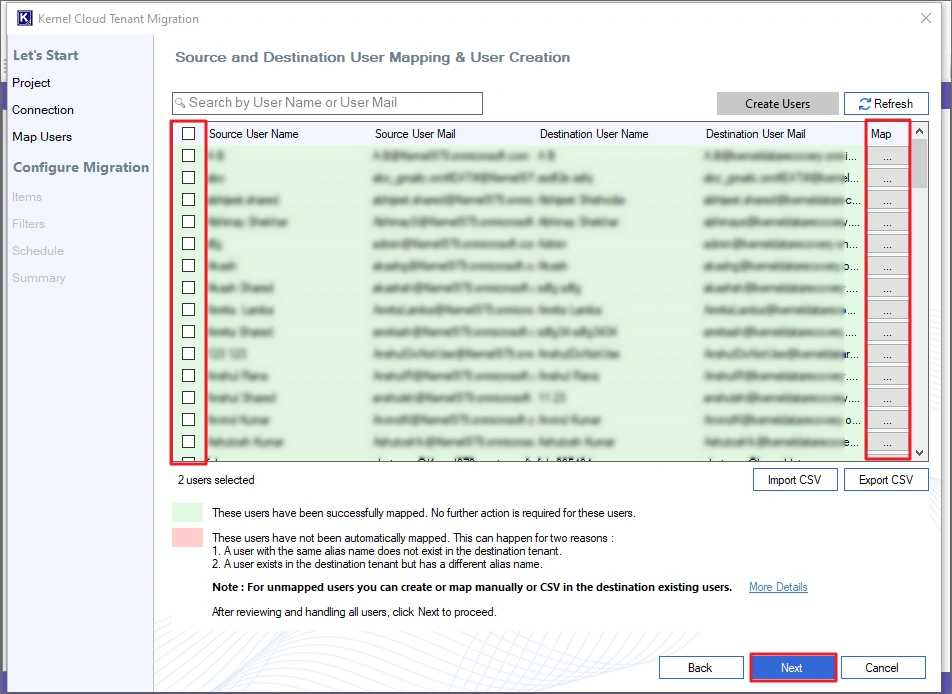Tick the select-all header checkbox
The width and height of the screenshot is (952, 694).
pyautogui.click(x=188, y=133)
